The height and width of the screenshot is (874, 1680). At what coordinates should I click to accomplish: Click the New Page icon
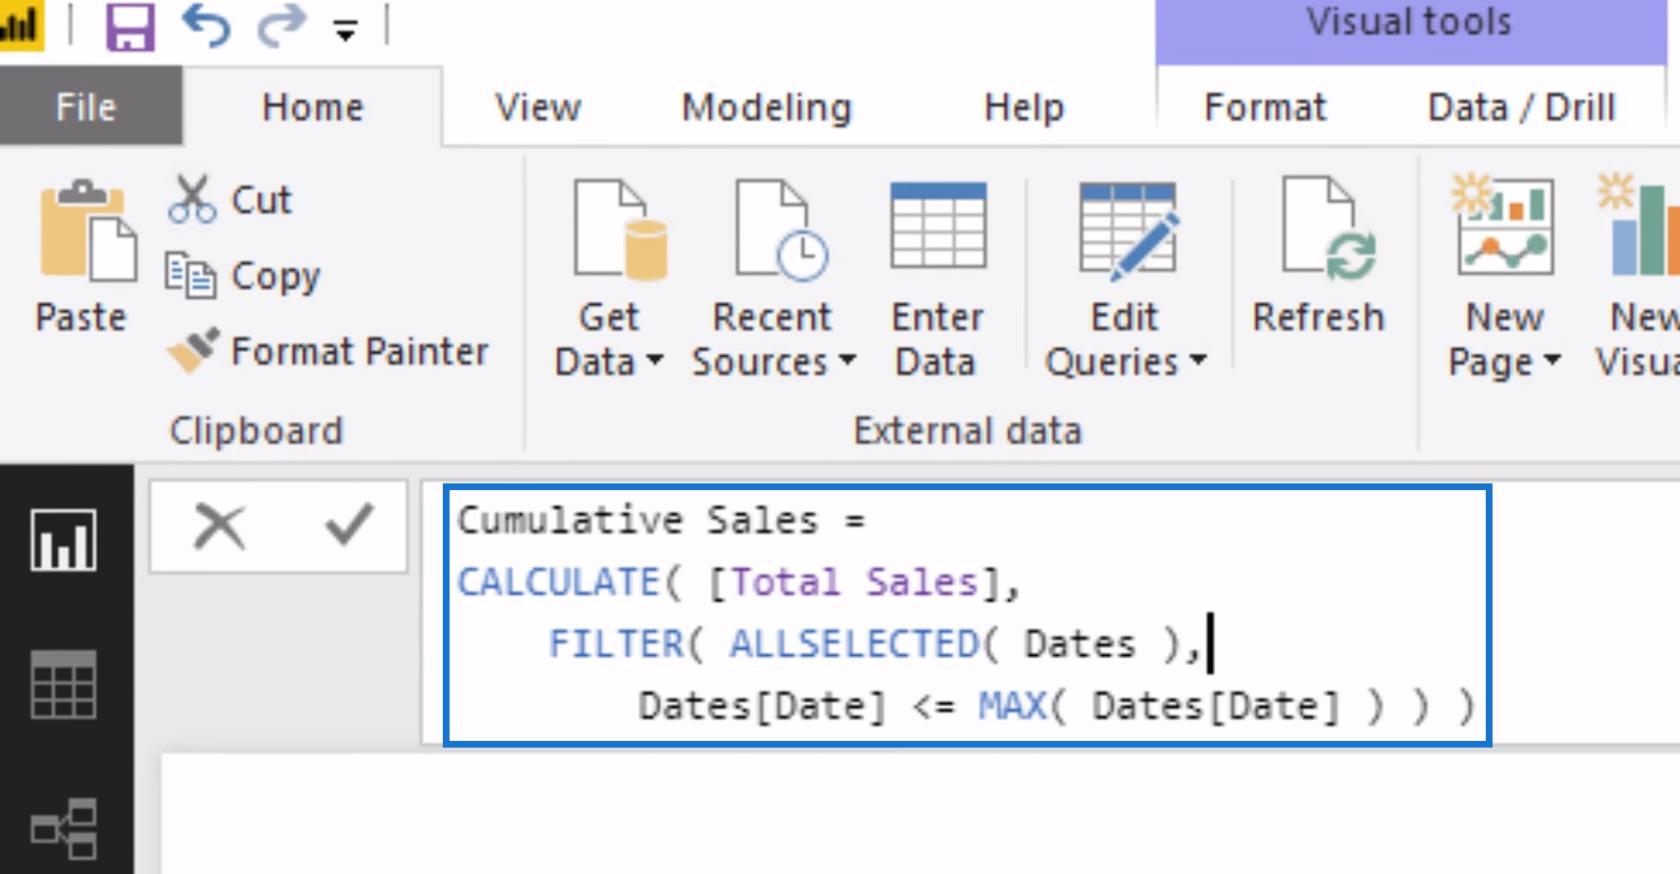tap(1503, 225)
